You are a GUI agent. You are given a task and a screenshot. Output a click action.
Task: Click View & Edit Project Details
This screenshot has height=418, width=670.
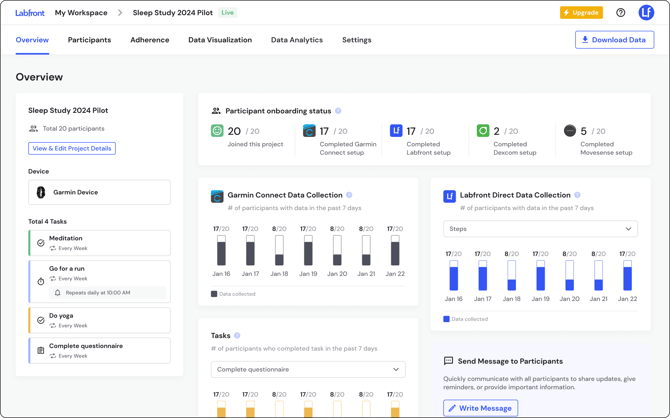(x=72, y=148)
